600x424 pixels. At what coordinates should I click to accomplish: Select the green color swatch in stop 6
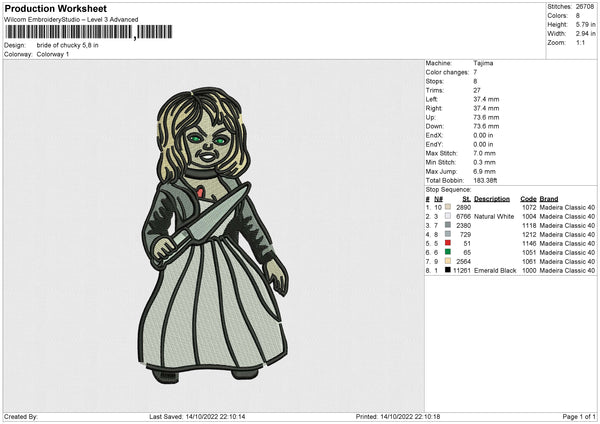point(447,252)
